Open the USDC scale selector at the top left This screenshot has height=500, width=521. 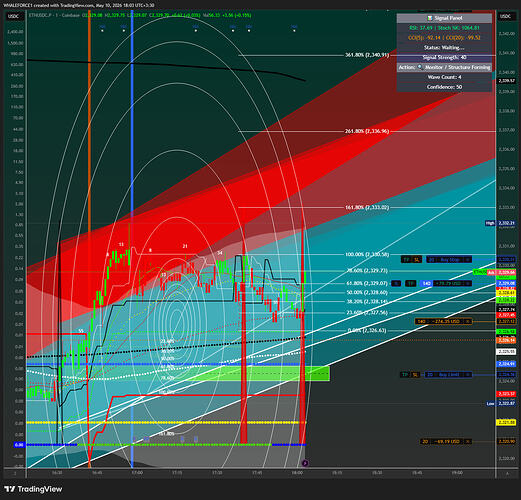pos(14,16)
